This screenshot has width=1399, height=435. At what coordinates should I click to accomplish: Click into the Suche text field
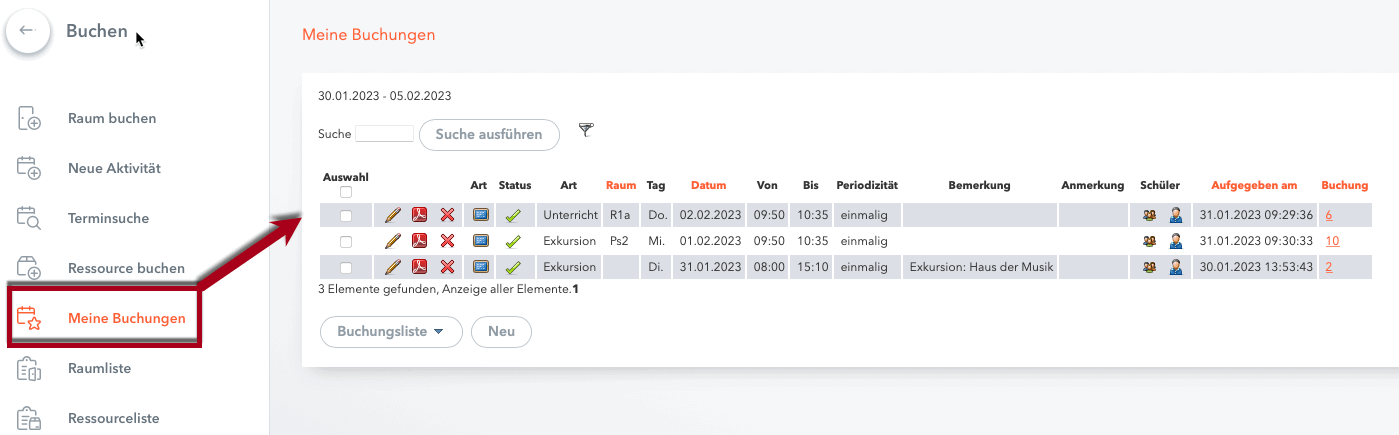(384, 134)
